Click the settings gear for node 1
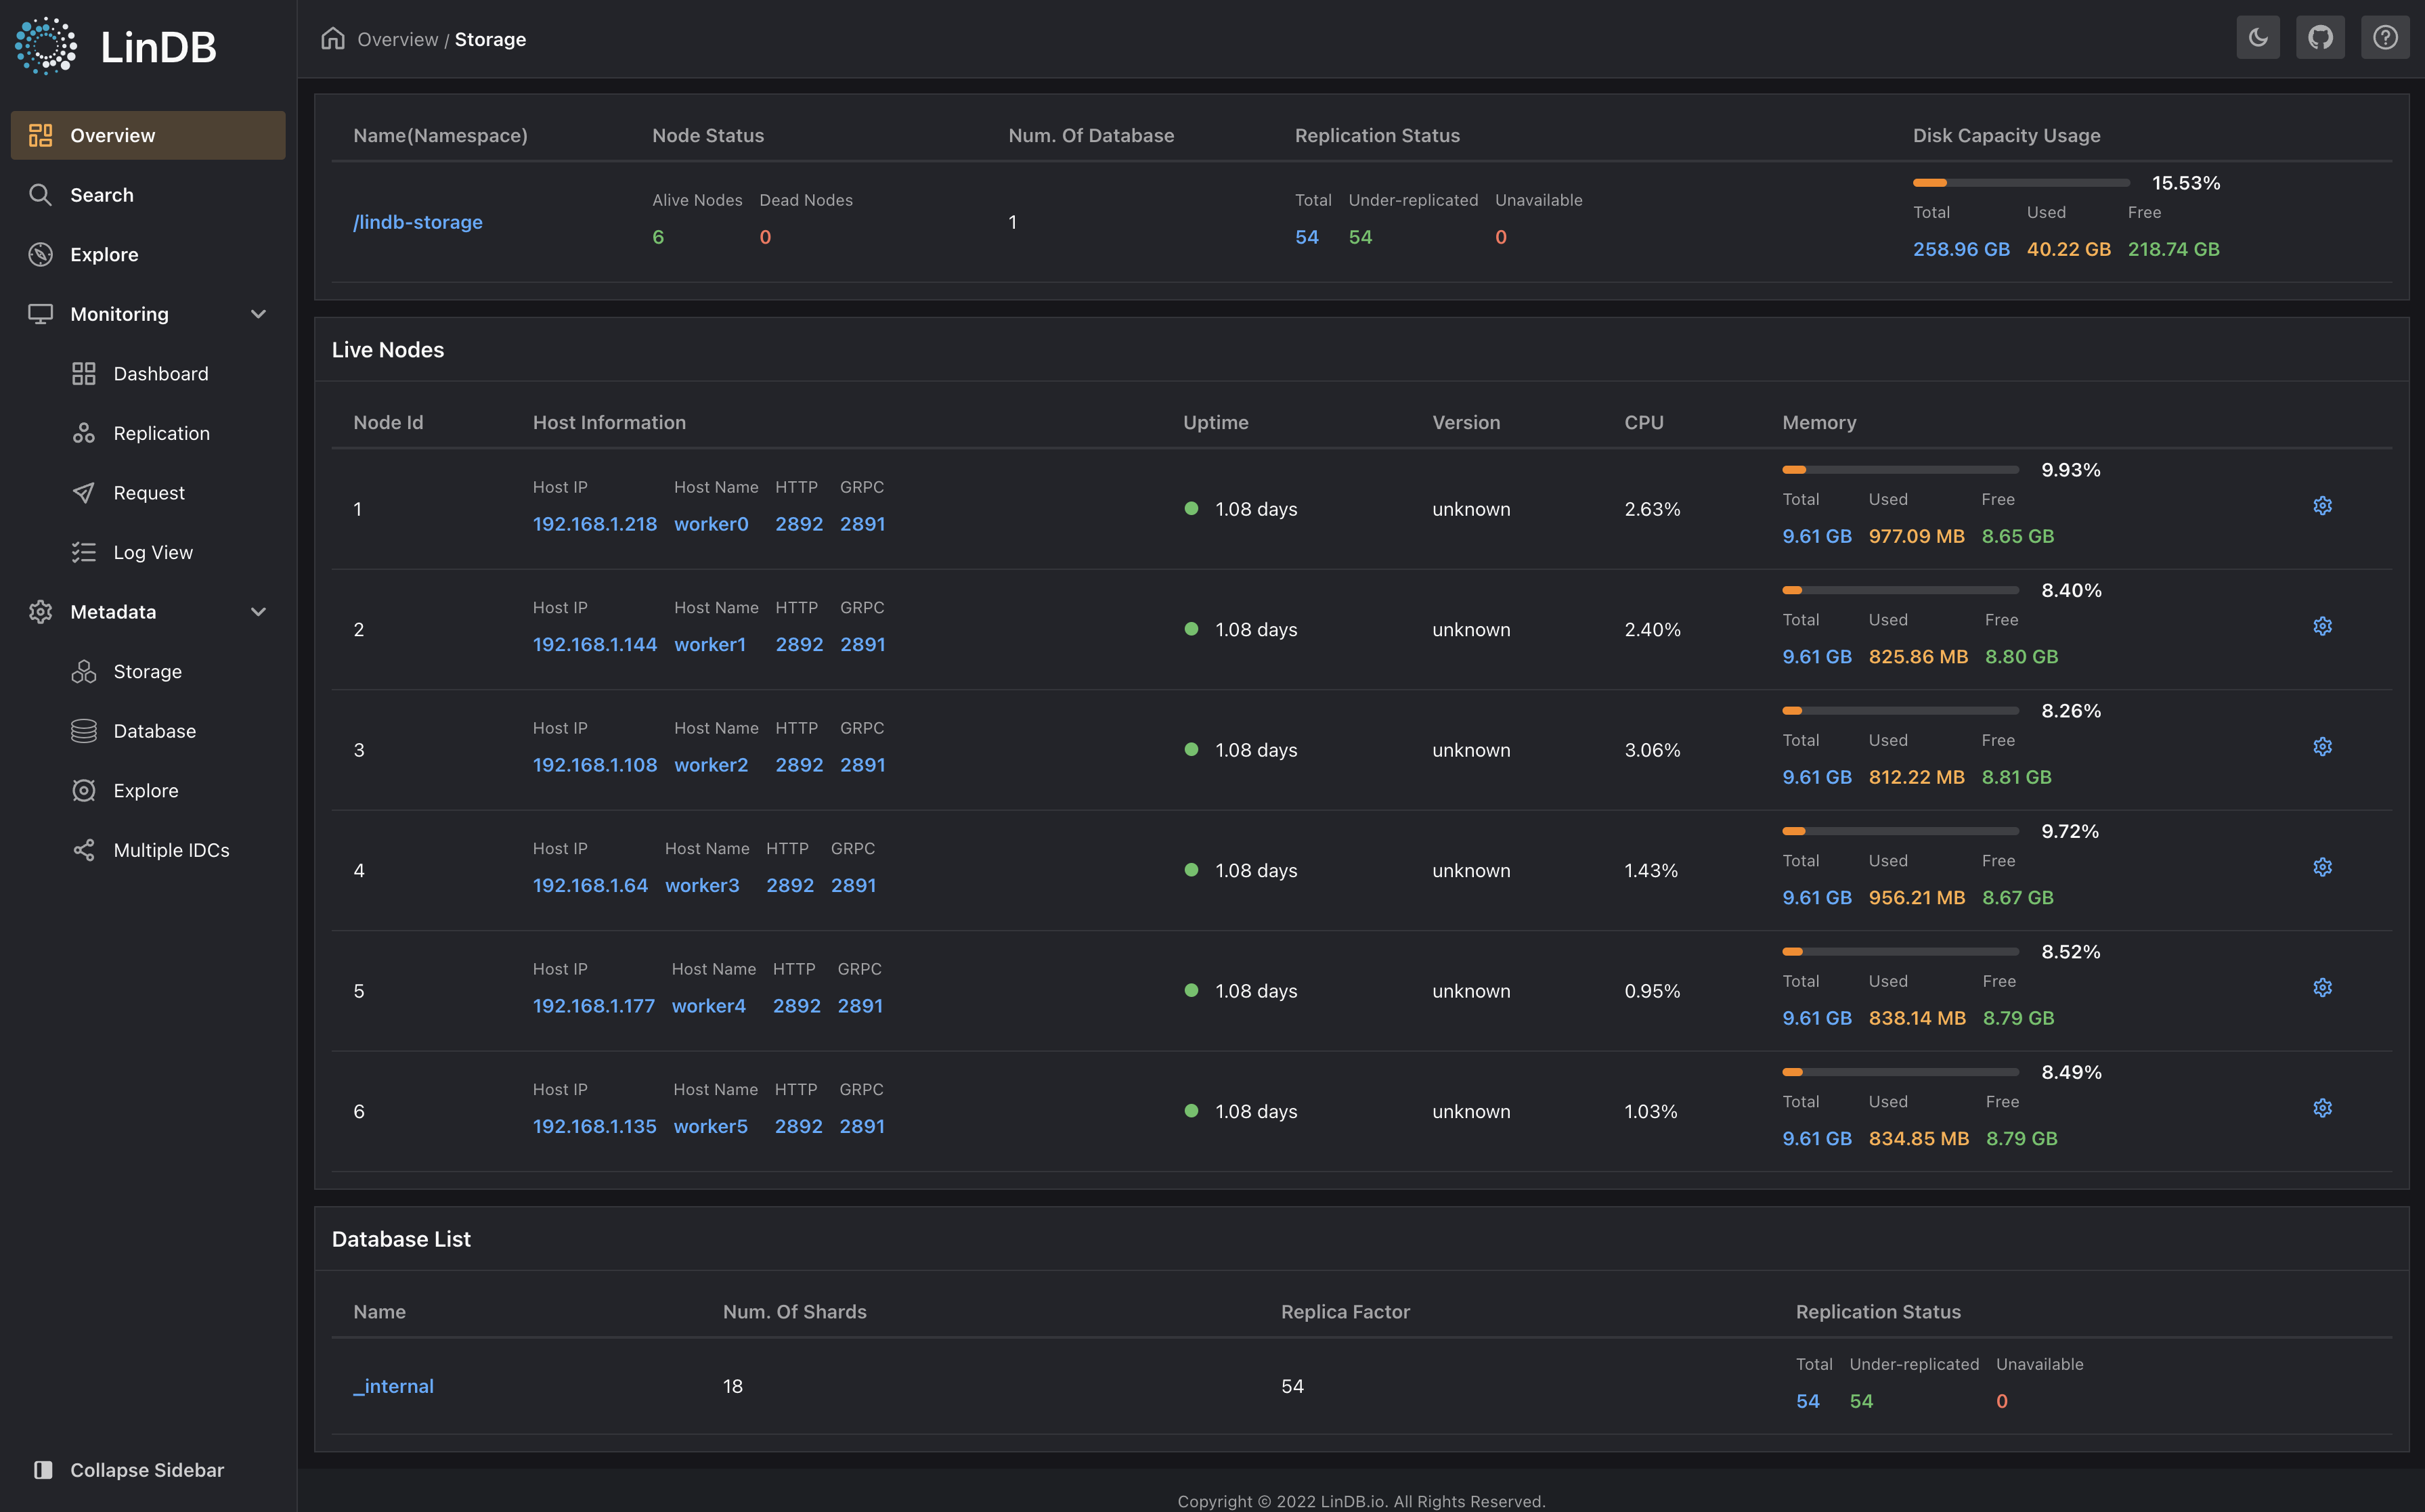Image resolution: width=2425 pixels, height=1512 pixels. tap(2322, 505)
